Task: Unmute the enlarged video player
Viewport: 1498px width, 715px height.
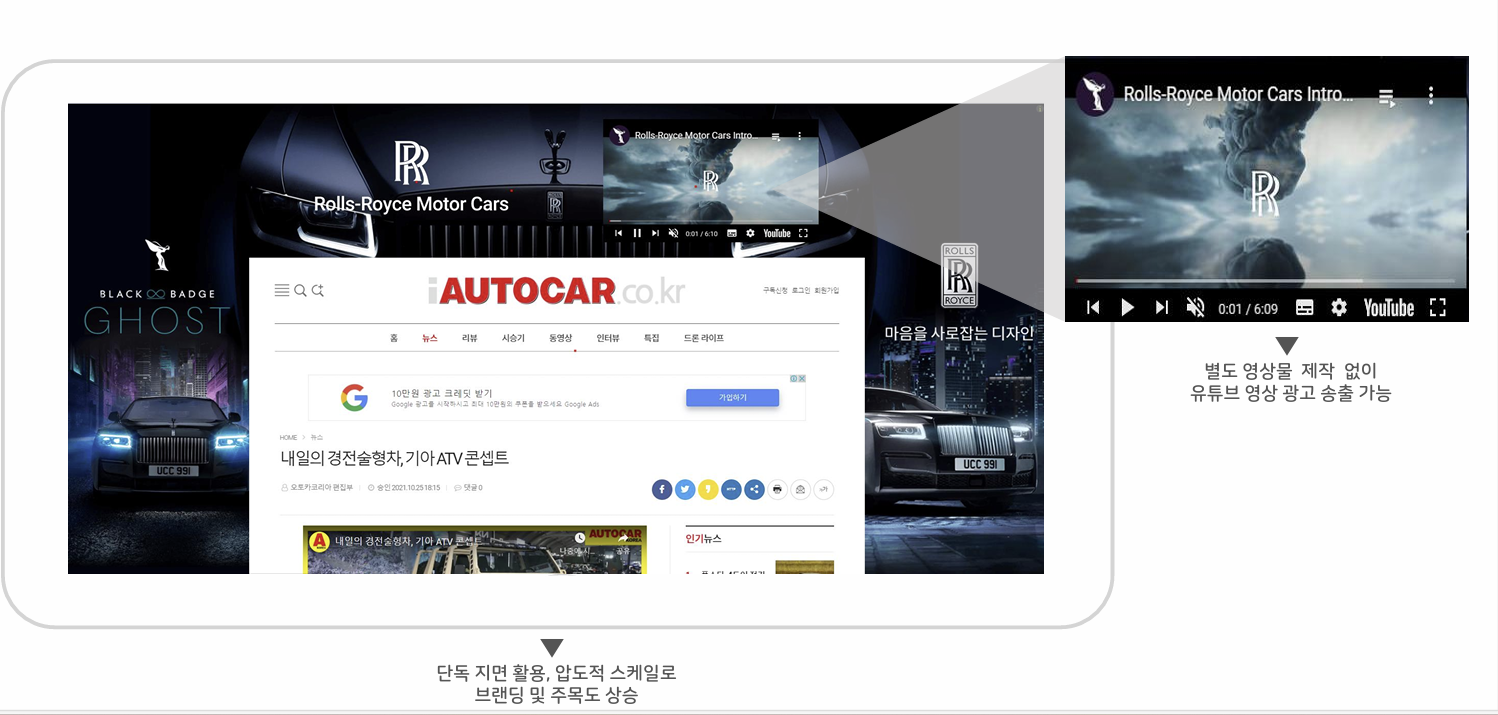Action: [x=1195, y=308]
